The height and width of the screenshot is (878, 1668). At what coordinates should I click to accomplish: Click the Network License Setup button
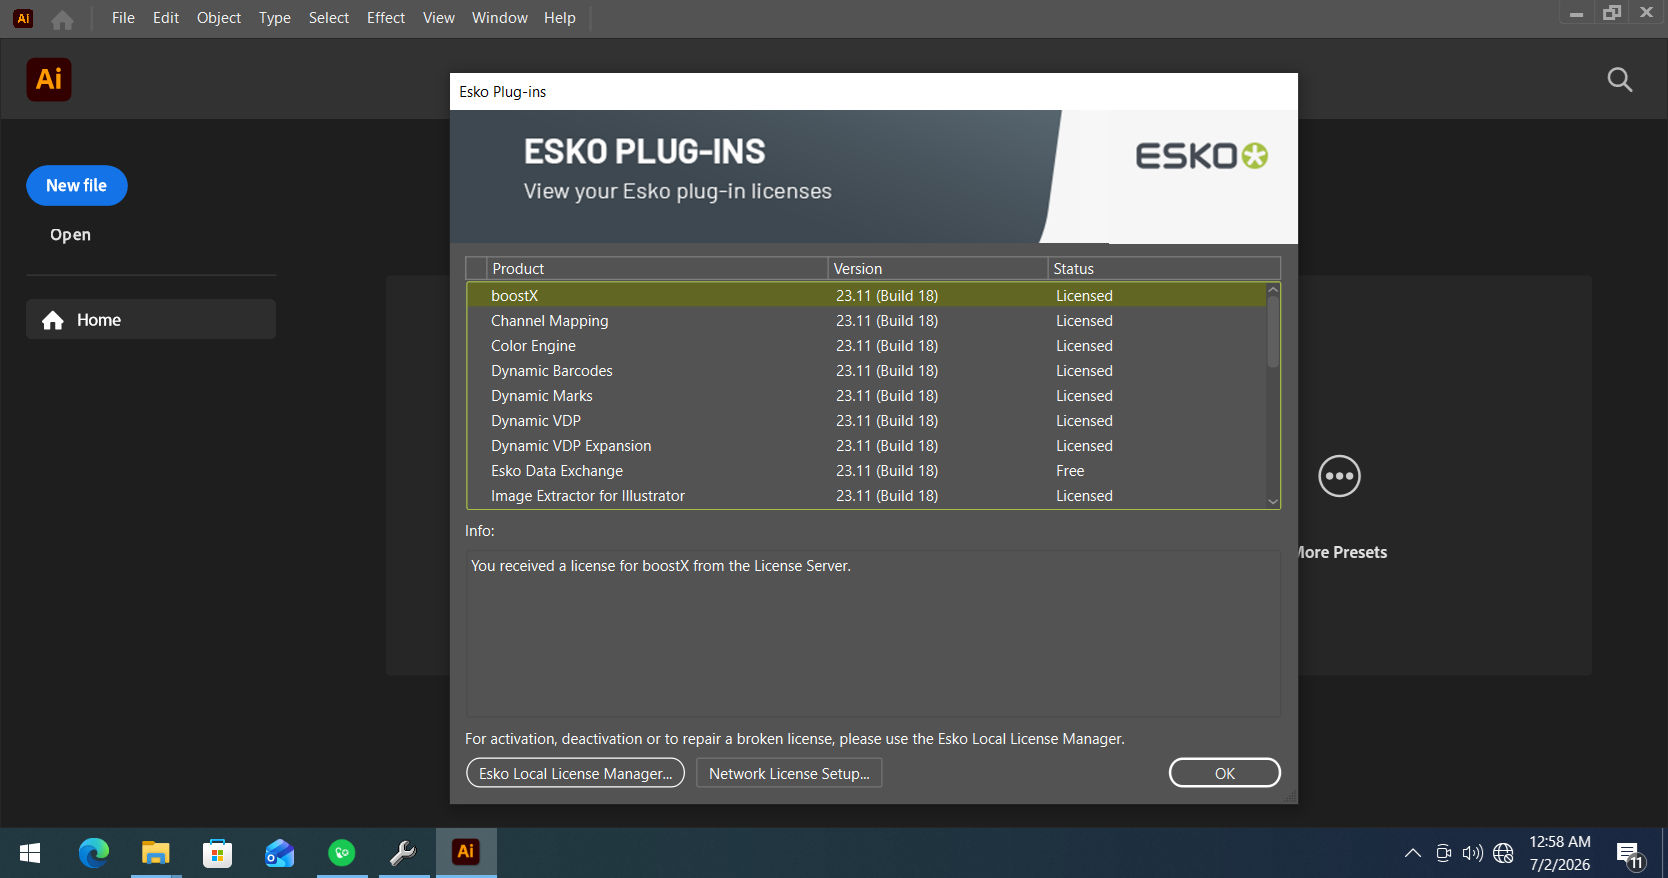(x=789, y=773)
